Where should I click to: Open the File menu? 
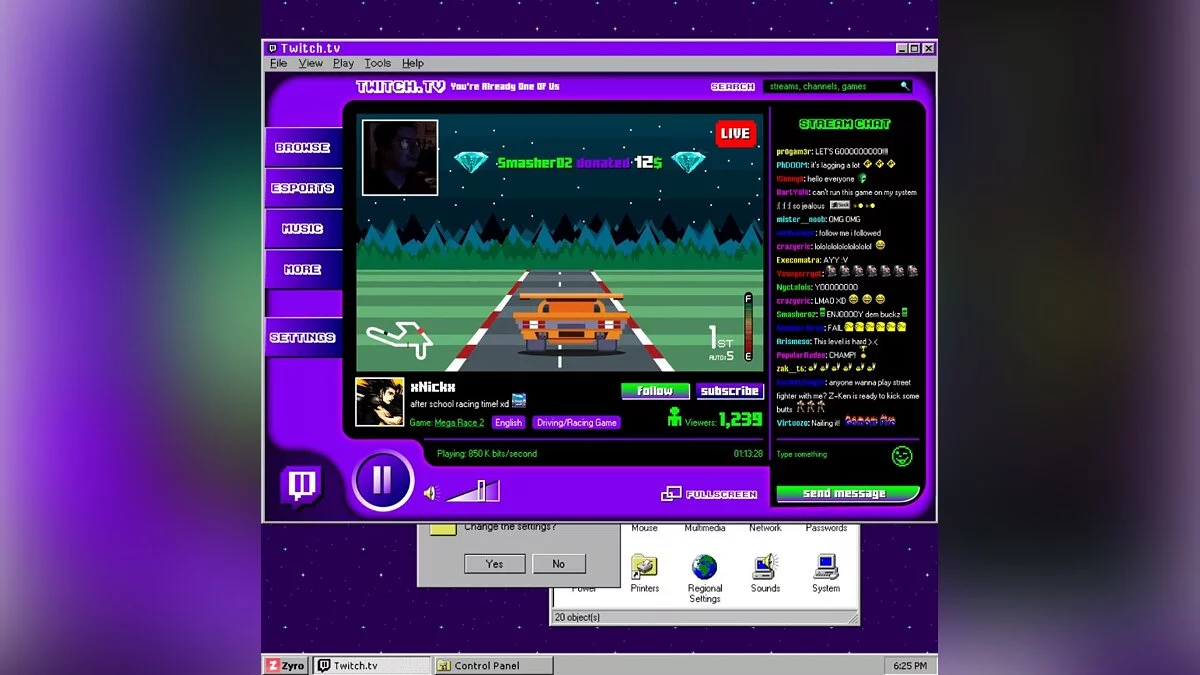click(279, 63)
